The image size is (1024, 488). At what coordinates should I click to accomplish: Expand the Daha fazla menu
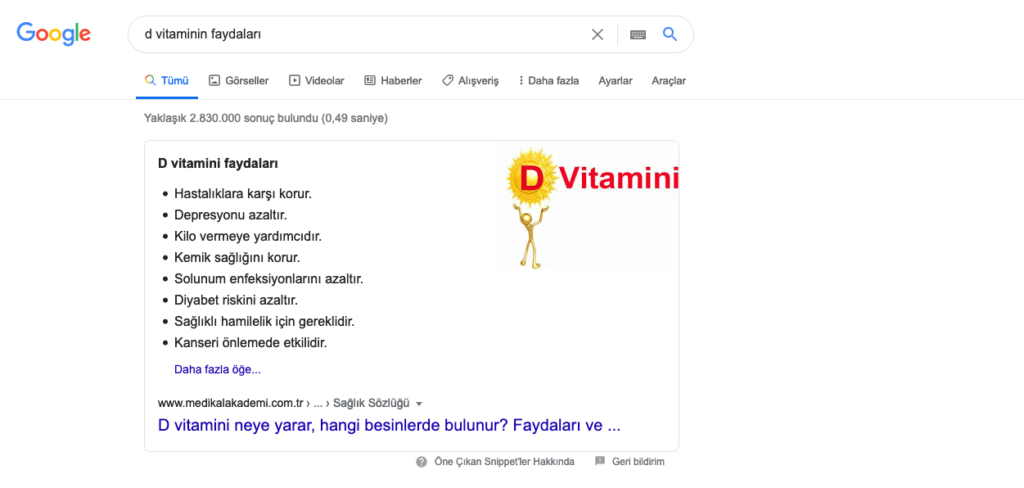pyautogui.click(x=548, y=80)
